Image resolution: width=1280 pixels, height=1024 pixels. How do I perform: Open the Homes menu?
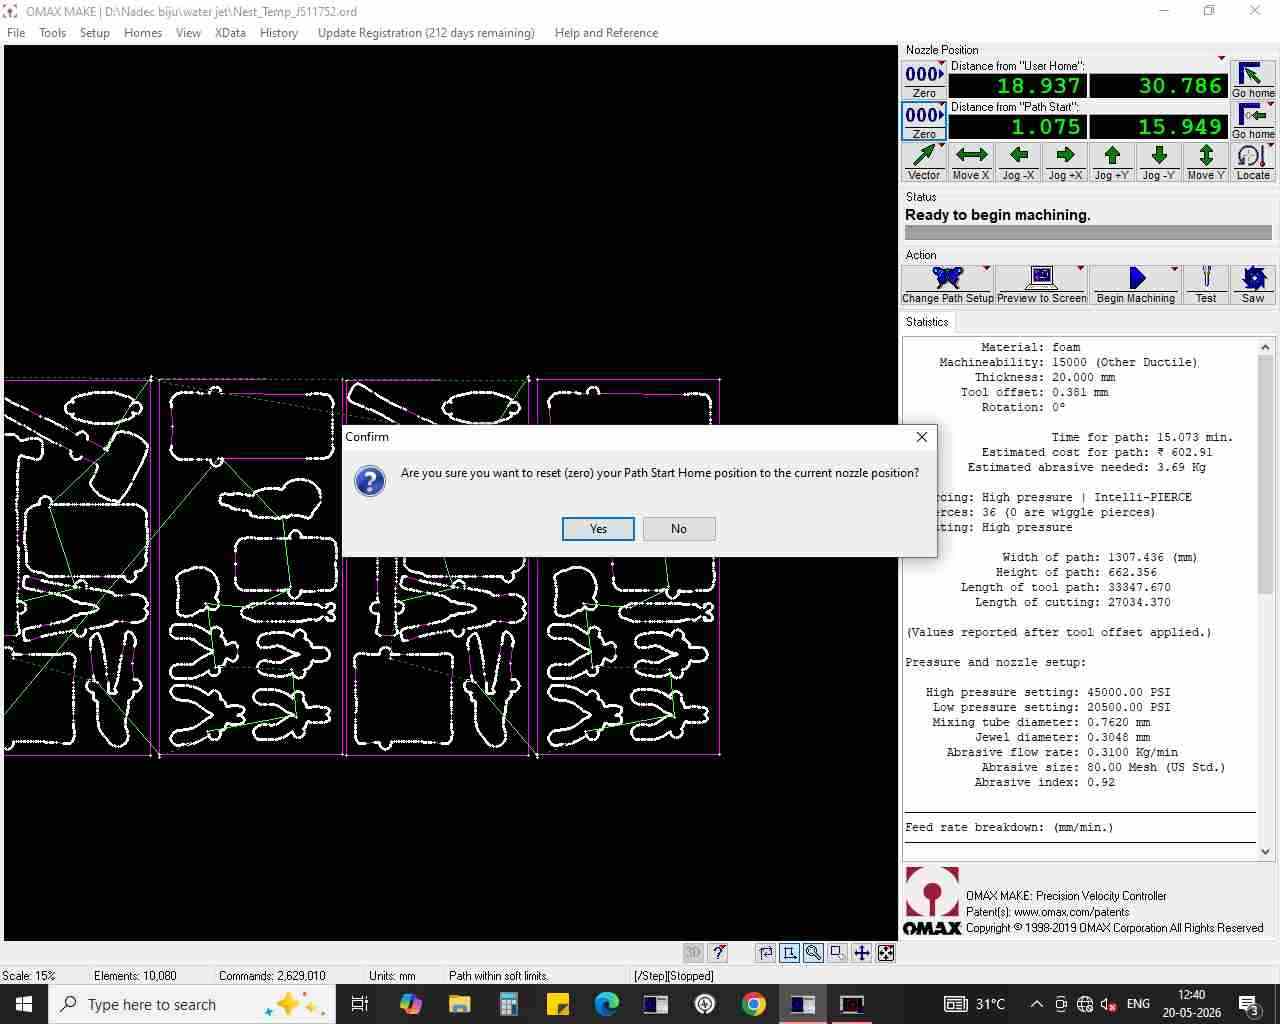143,33
